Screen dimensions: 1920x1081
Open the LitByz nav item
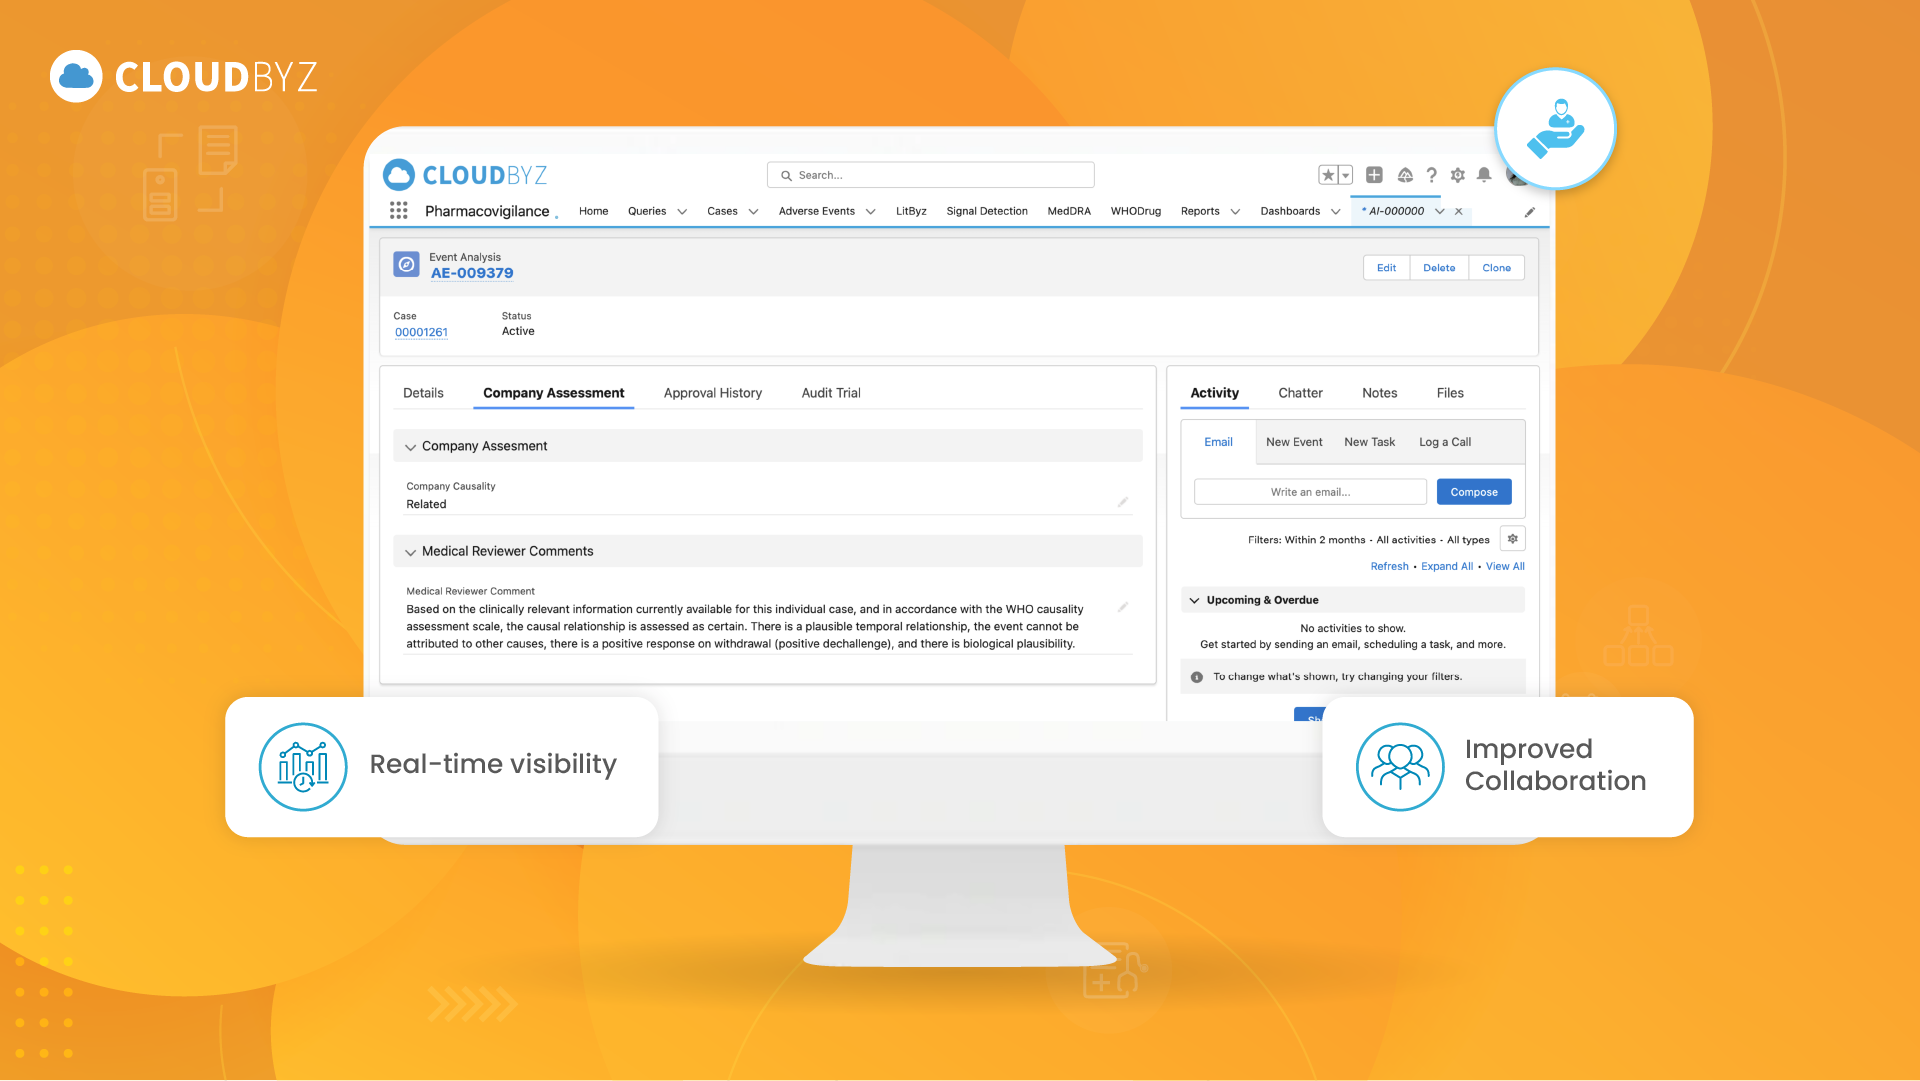911,211
